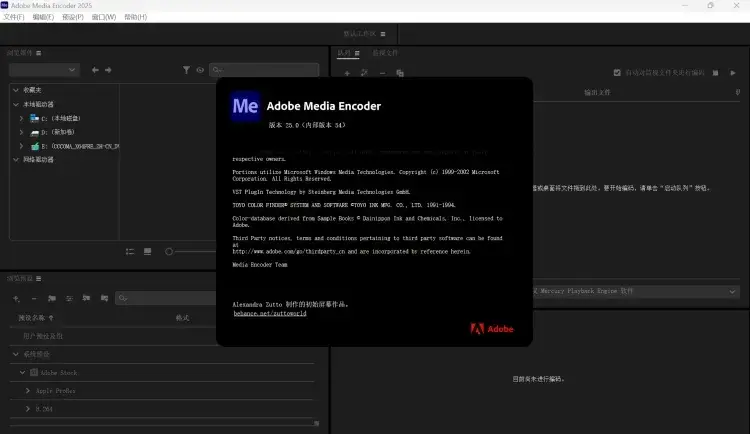Click the filter funnel icon in media browser
The image size is (750, 434).
click(x=186, y=70)
